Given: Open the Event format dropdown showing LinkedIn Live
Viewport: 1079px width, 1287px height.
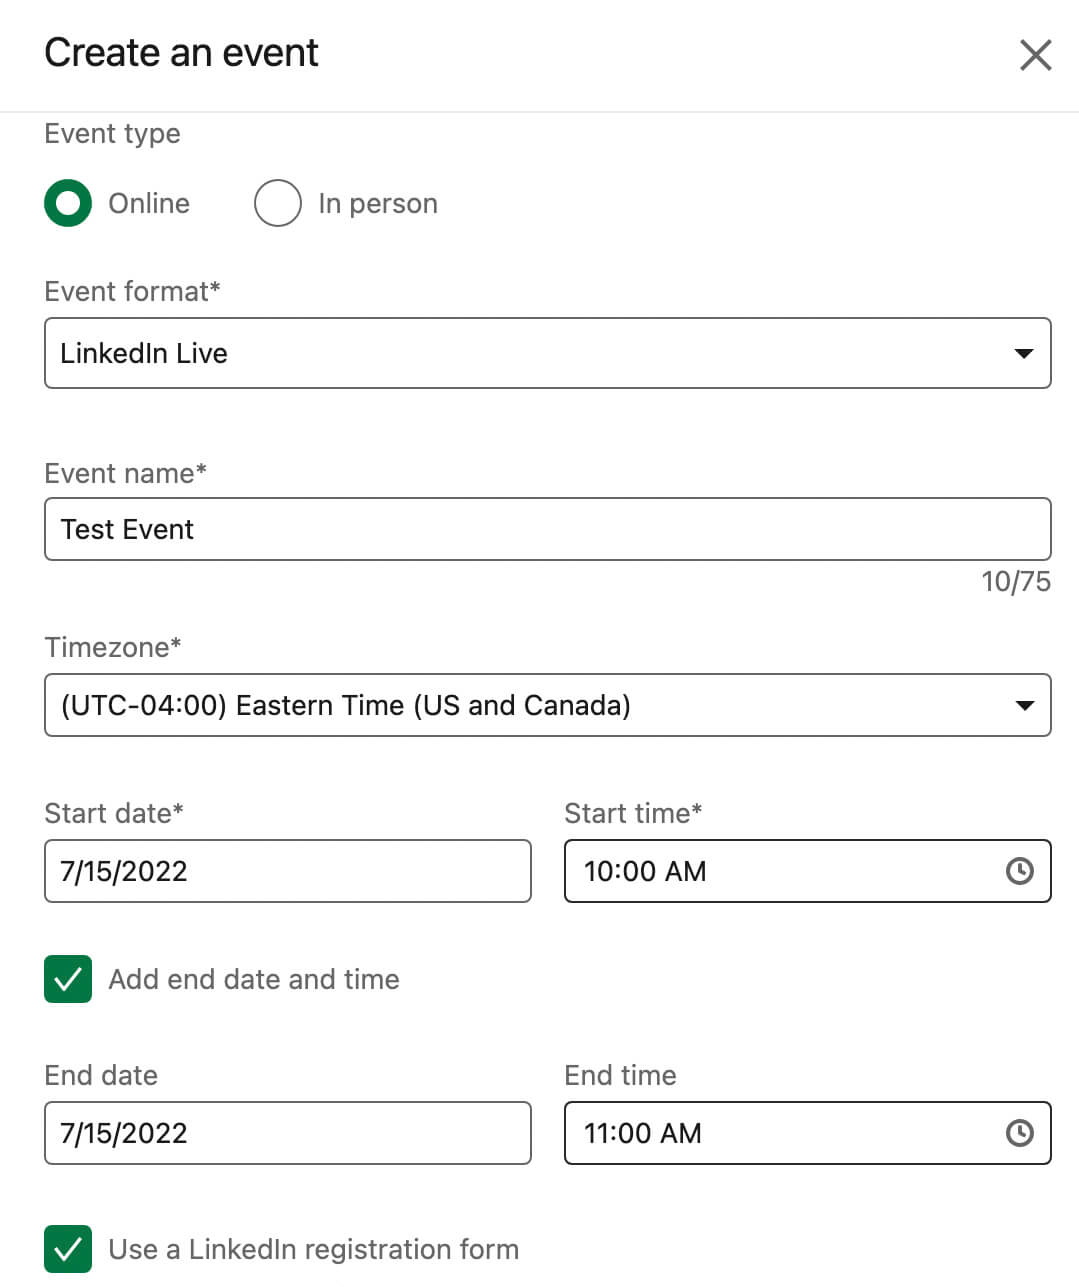Looking at the screenshot, I should pos(548,353).
